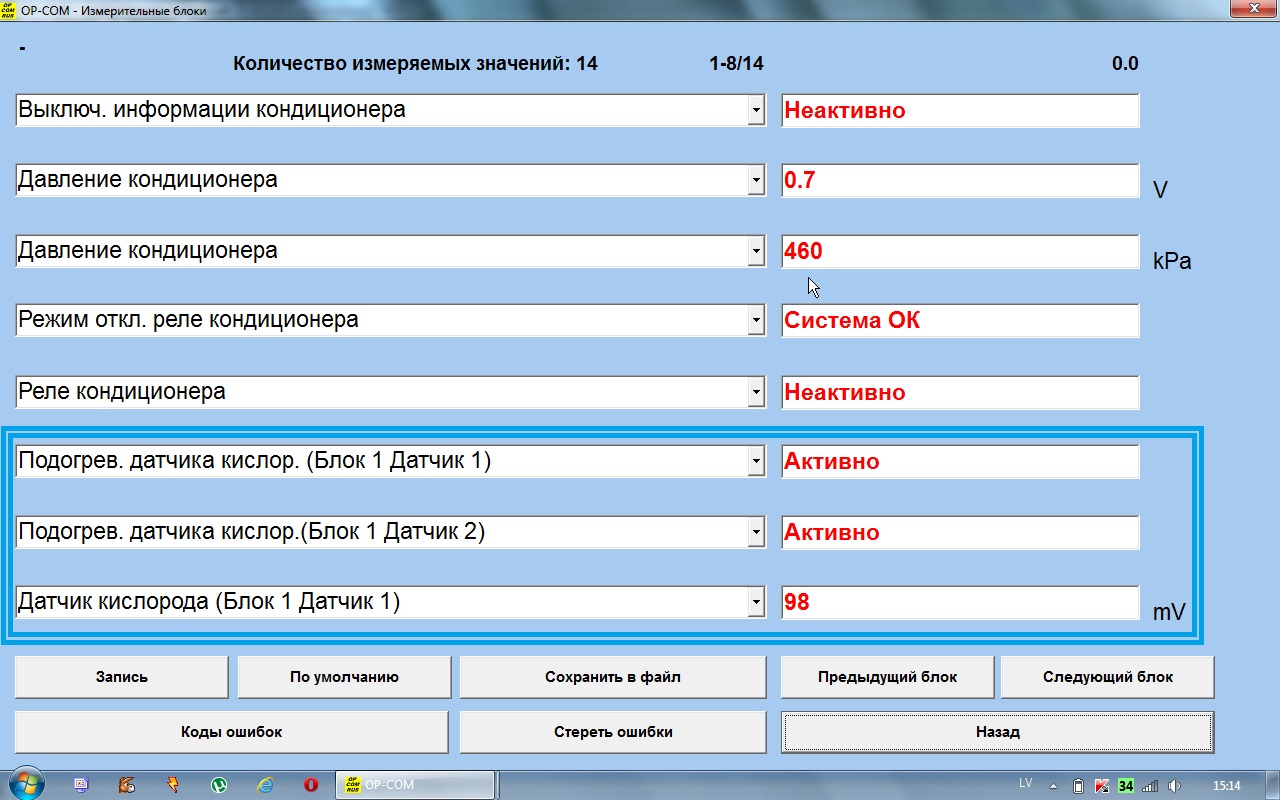Expand the 'Реле кондиционера' parameter dropdown
The image size is (1280, 800).
click(x=756, y=392)
